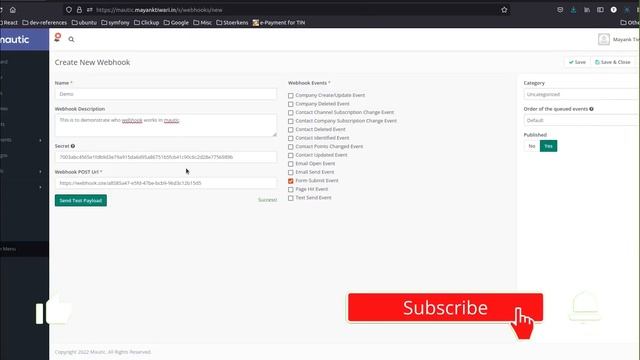Enable the Email Send Event checkbox

pyautogui.click(x=291, y=173)
